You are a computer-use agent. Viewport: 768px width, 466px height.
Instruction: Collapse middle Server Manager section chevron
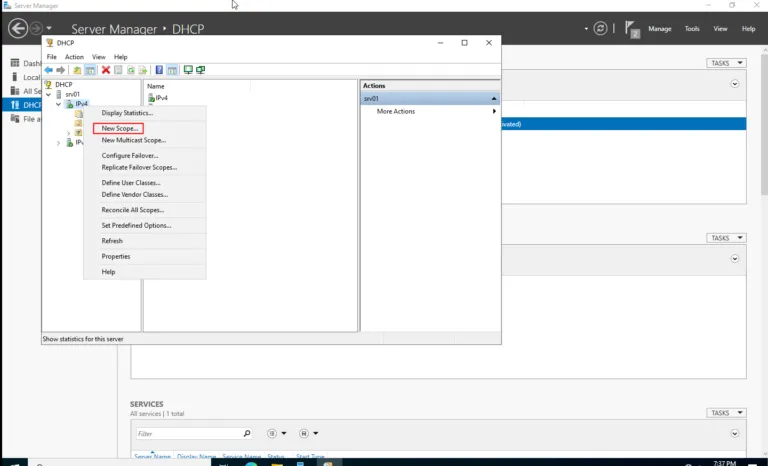coord(735,258)
